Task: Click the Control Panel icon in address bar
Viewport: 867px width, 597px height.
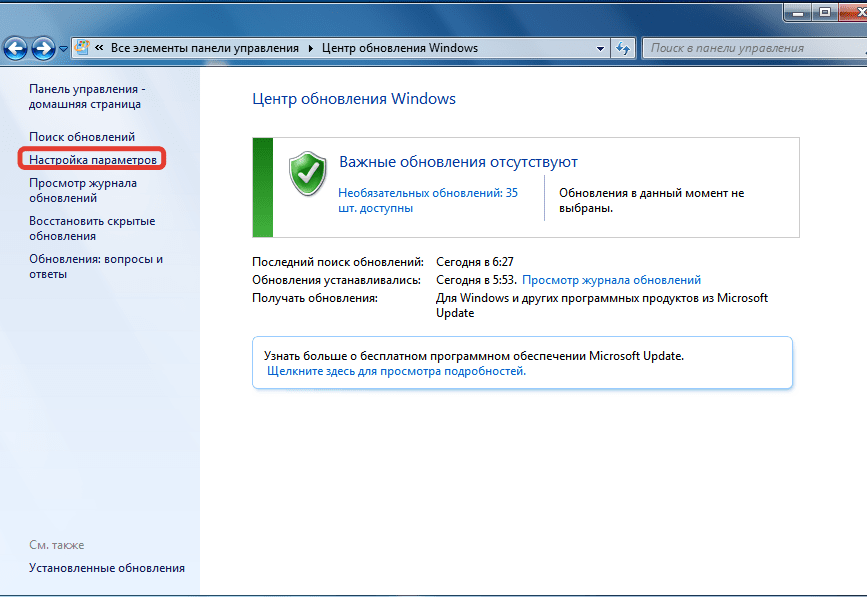Action: [82, 48]
